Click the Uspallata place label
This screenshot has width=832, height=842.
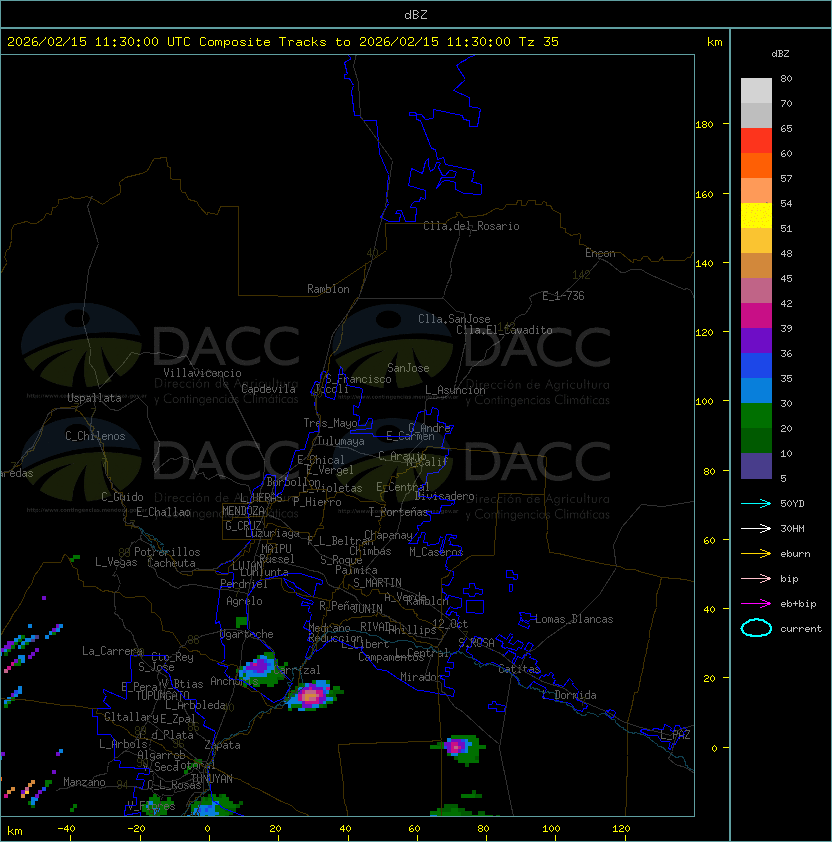click(94, 398)
